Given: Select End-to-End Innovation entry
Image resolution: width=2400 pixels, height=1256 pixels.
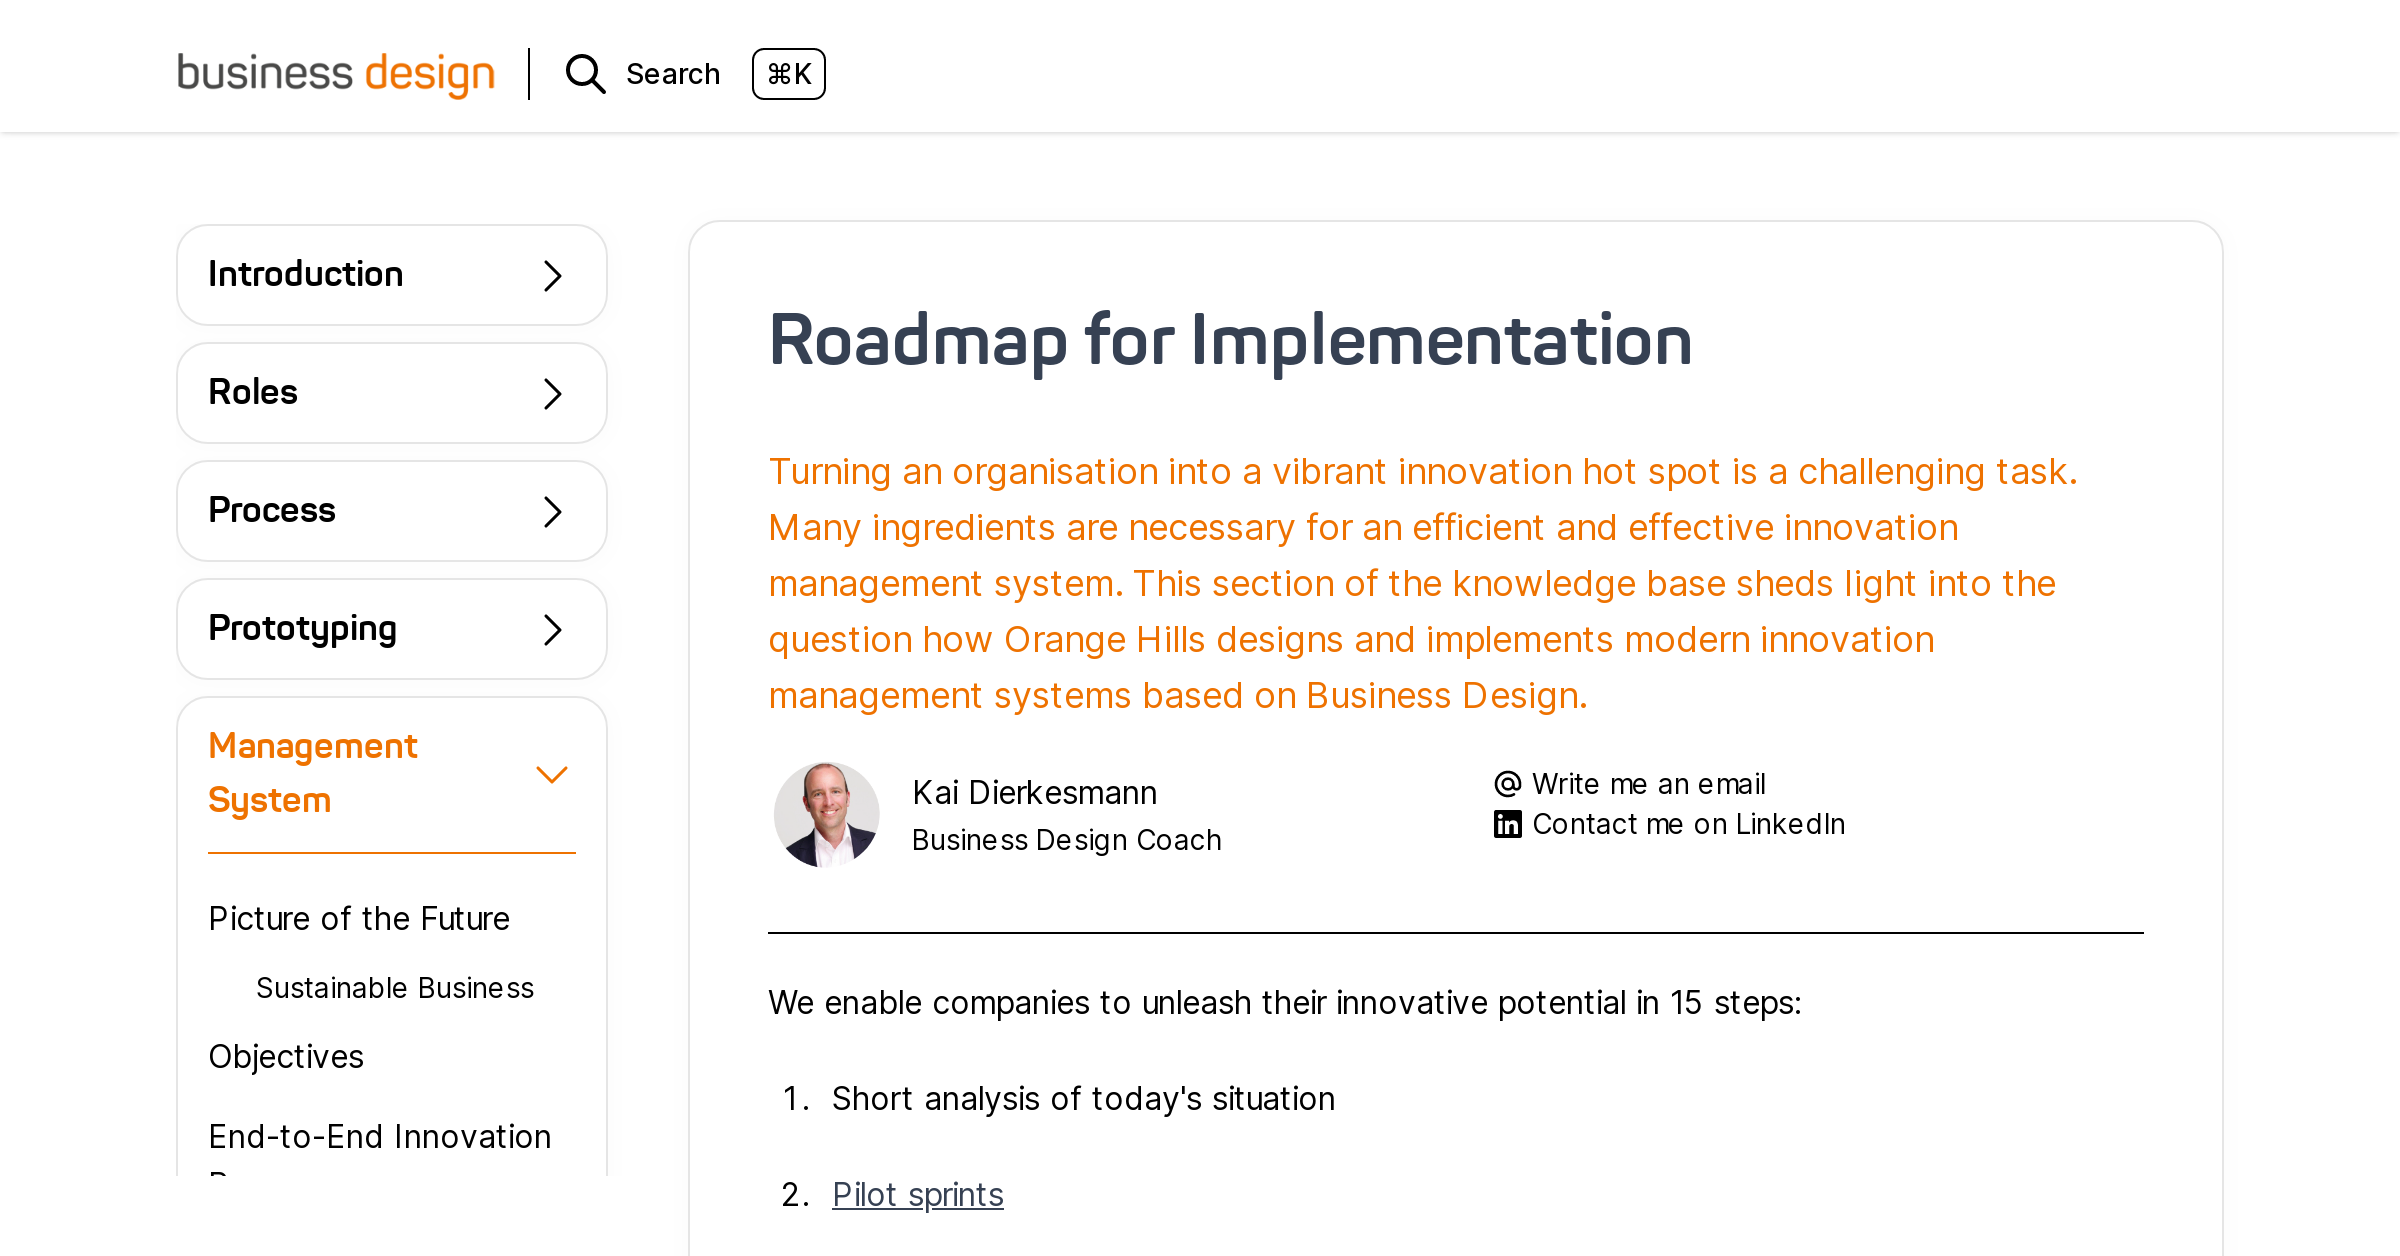Looking at the screenshot, I should pos(380,1136).
